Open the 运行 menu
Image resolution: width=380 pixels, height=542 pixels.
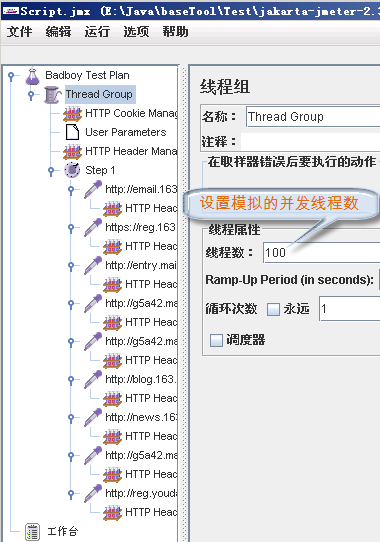[97, 32]
